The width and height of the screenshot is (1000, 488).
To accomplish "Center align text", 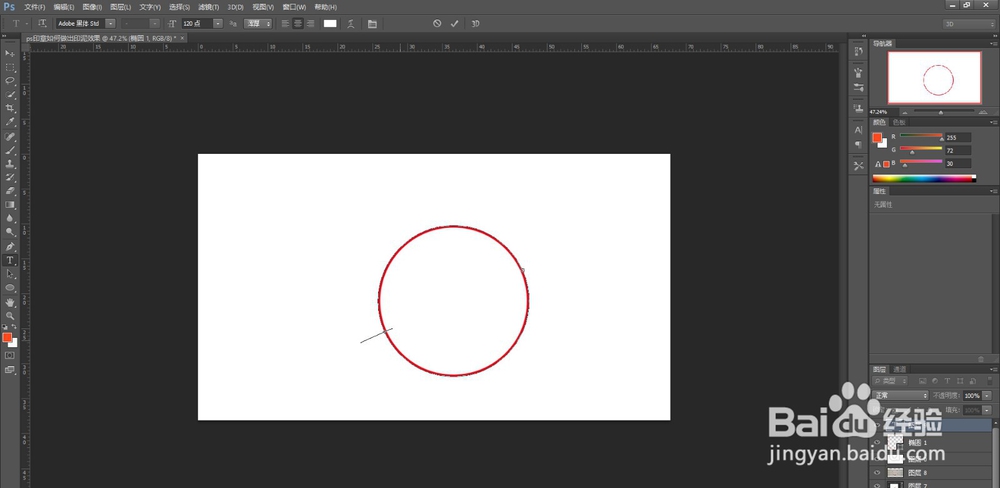I will point(298,24).
